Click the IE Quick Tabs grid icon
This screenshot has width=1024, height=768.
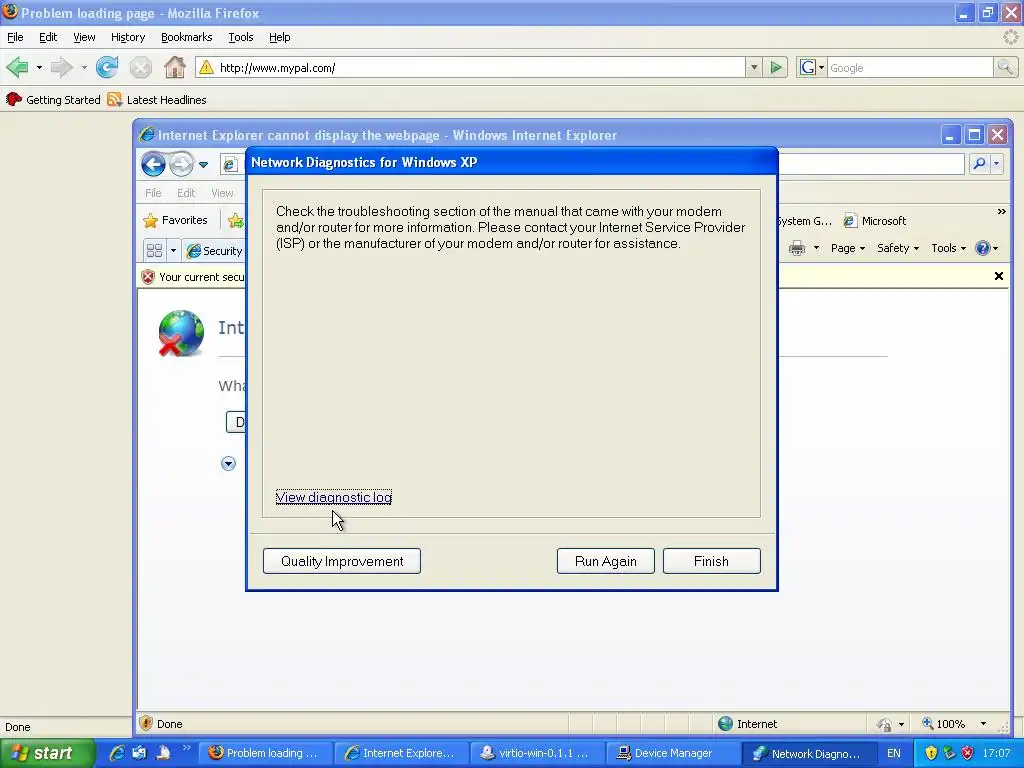pos(155,250)
